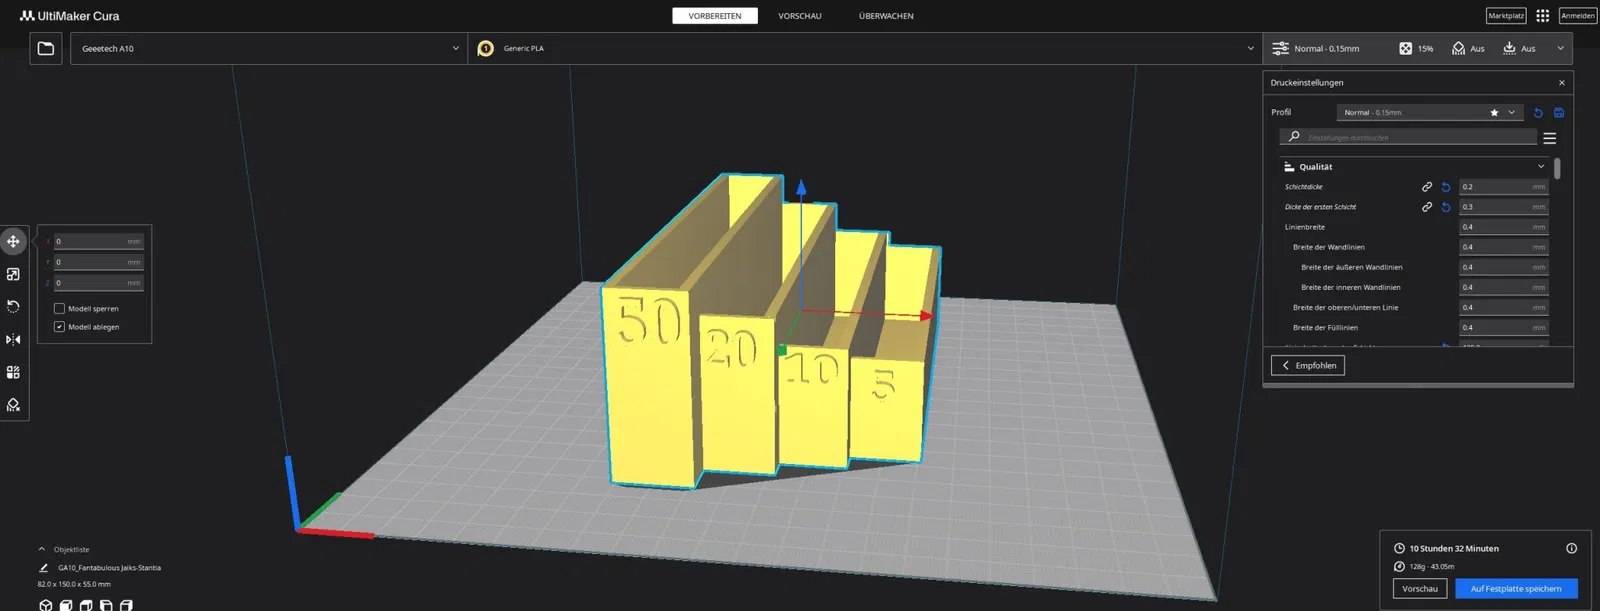Screen dimensions: 1600x611
Task: Click the adhesion Aus icon
Action: tap(1510, 48)
